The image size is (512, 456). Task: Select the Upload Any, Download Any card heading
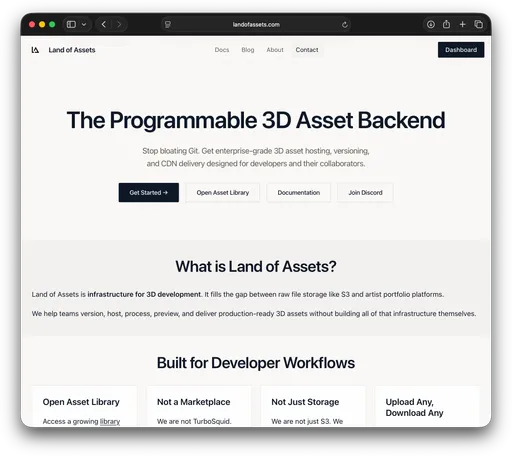414,407
